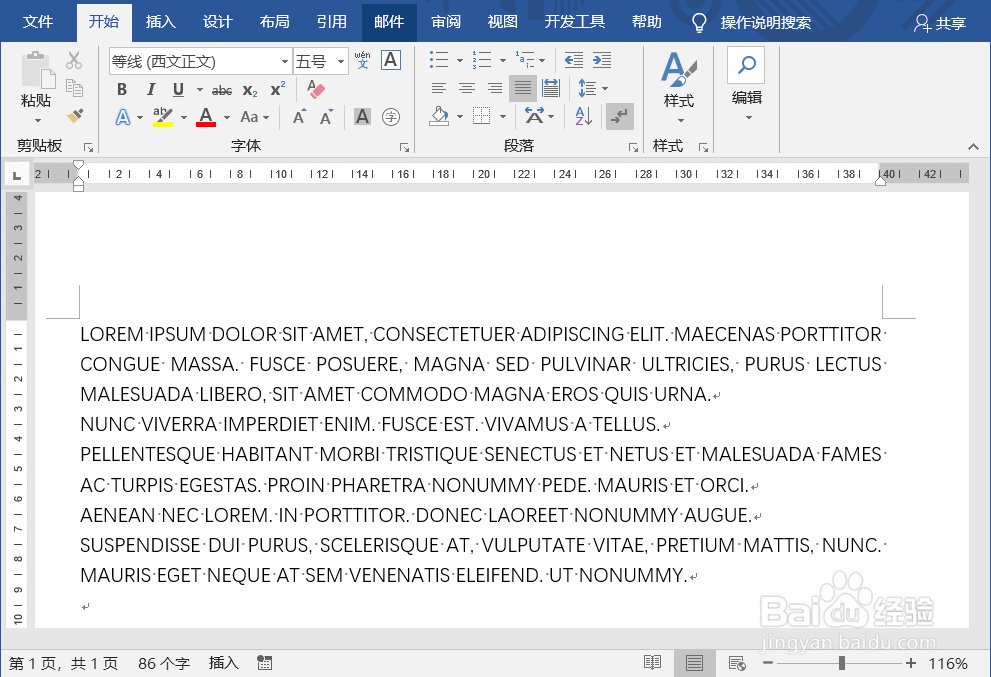
Task: Apply subscript formatting
Action: point(250,90)
